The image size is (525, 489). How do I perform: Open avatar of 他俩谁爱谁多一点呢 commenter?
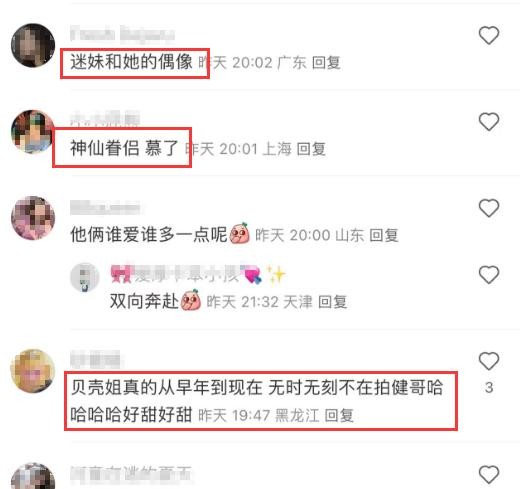(x=33, y=218)
